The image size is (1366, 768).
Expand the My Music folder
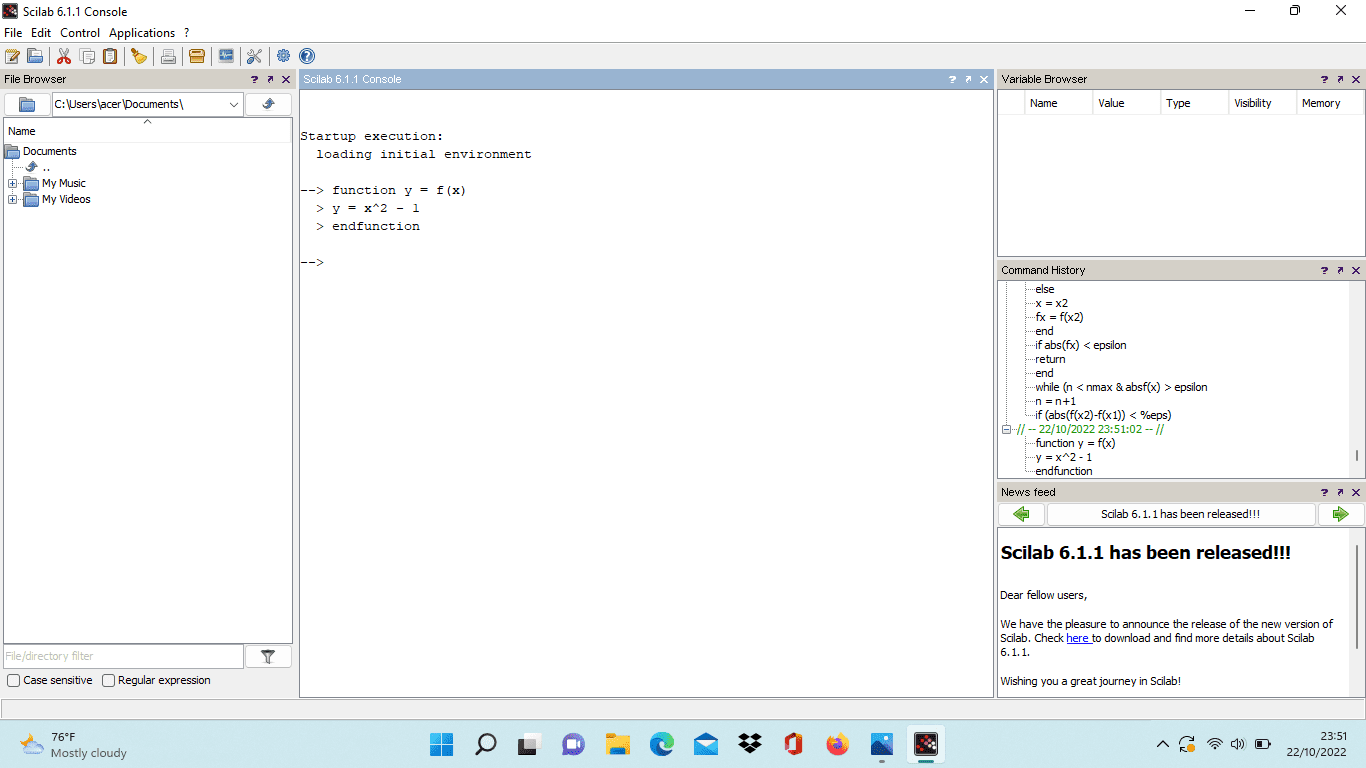(13, 183)
